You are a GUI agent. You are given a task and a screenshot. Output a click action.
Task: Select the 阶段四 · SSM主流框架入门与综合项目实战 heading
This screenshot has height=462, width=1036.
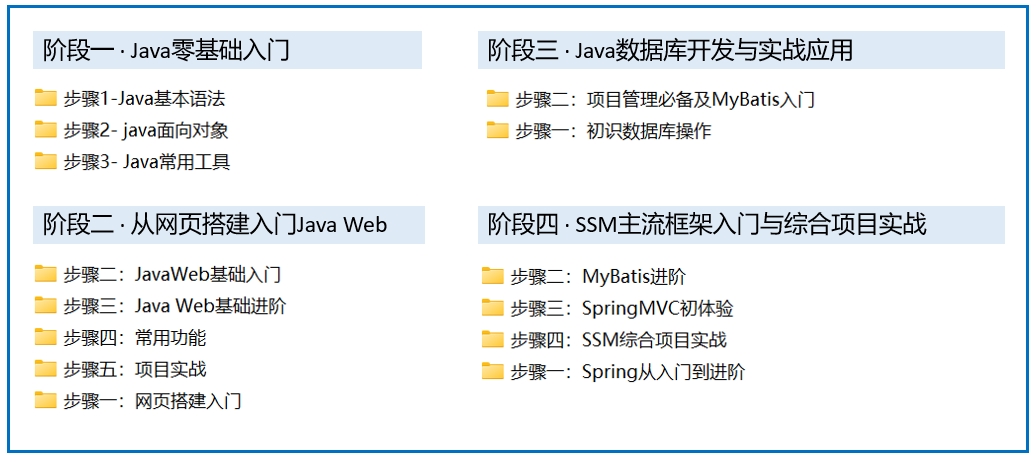707,224
